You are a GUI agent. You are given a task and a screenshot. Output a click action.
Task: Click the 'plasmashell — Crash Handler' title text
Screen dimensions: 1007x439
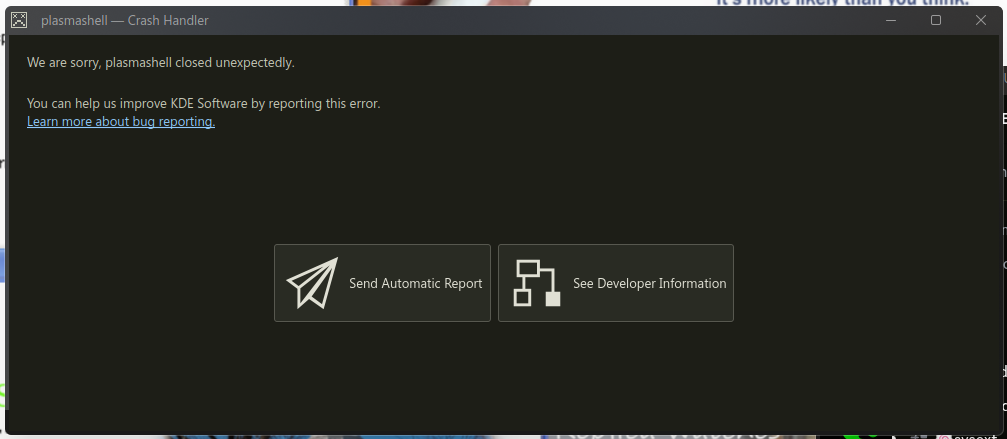click(x=125, y=21)
